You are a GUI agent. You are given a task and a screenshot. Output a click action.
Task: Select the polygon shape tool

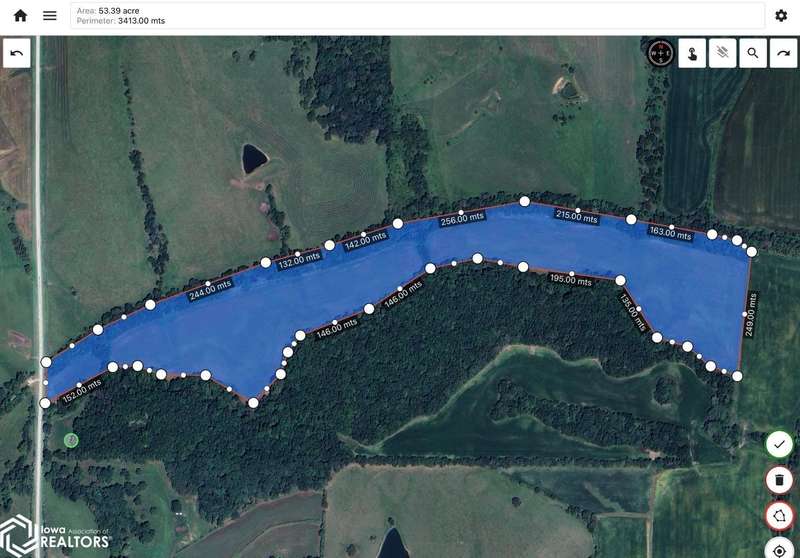pyautogui.click(x=779, y=516)
